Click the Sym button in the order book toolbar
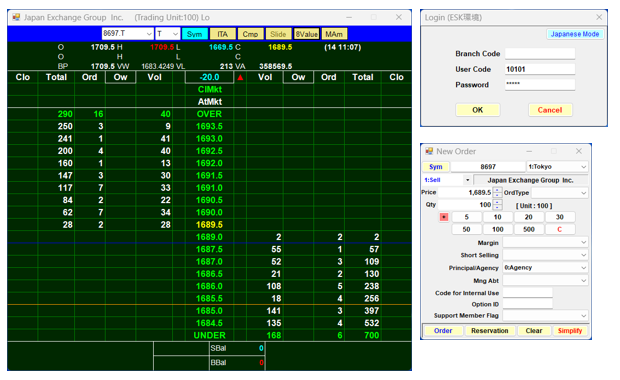Viewport: 620px width, 380px height. click(x=195, y=34)
